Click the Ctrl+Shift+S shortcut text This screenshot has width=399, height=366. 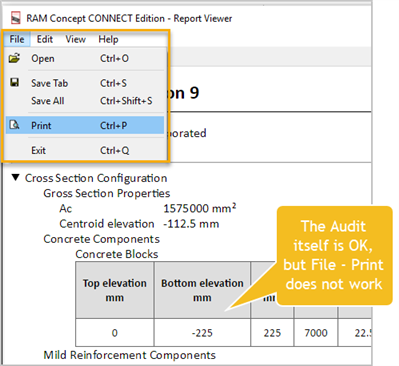(126, 101)
